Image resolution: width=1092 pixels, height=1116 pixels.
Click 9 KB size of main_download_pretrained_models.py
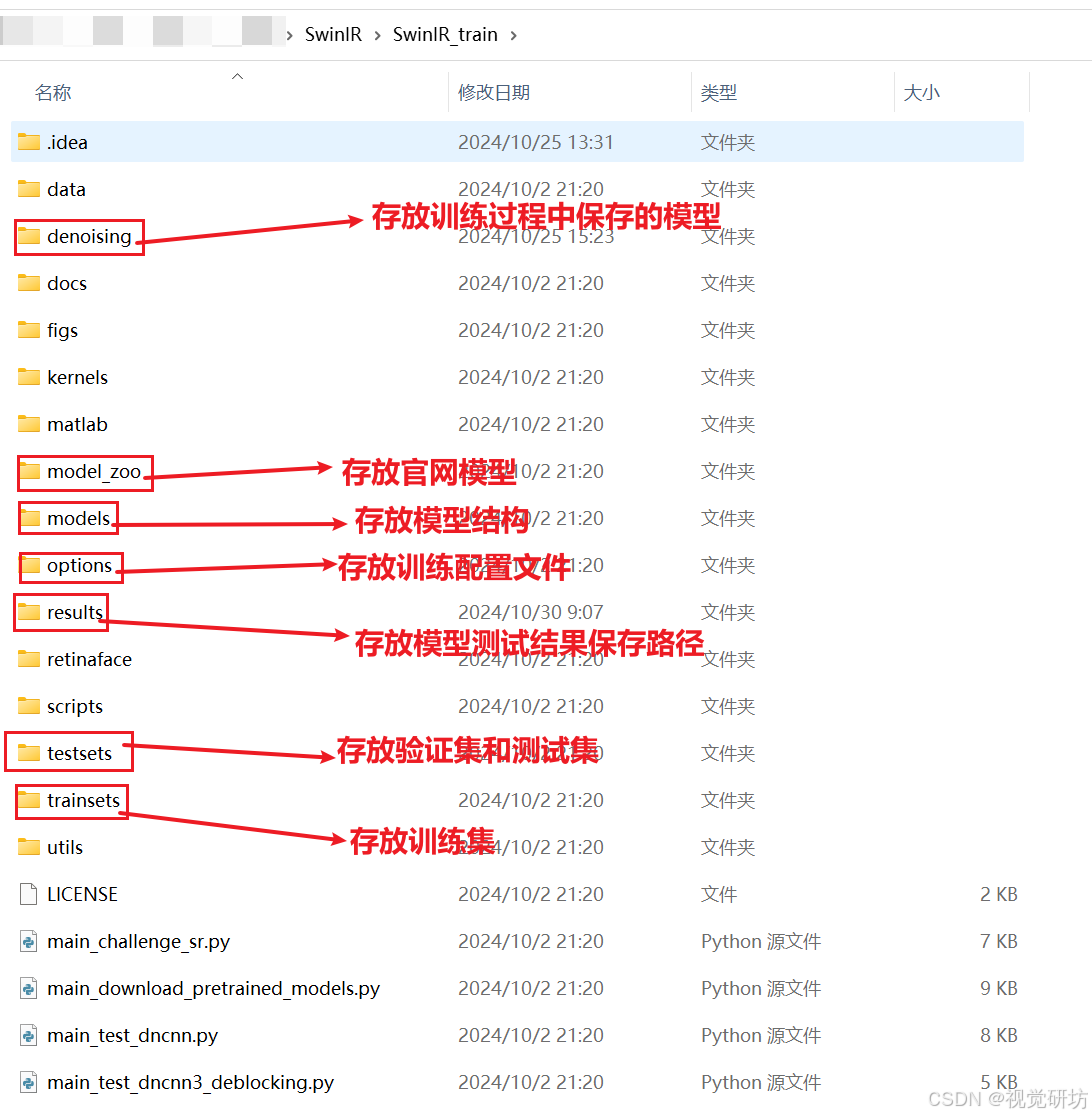point(999,988)
